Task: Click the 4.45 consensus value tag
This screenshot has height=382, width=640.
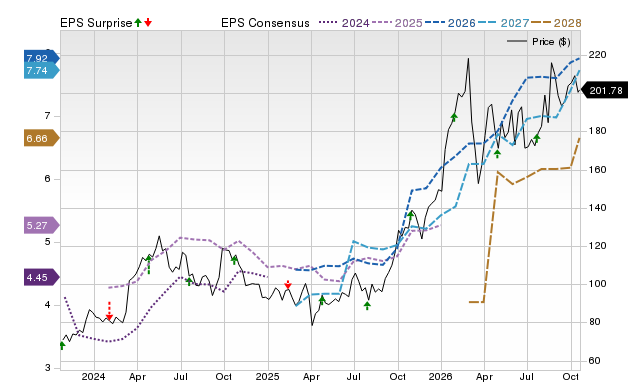Action: (41, 278)
